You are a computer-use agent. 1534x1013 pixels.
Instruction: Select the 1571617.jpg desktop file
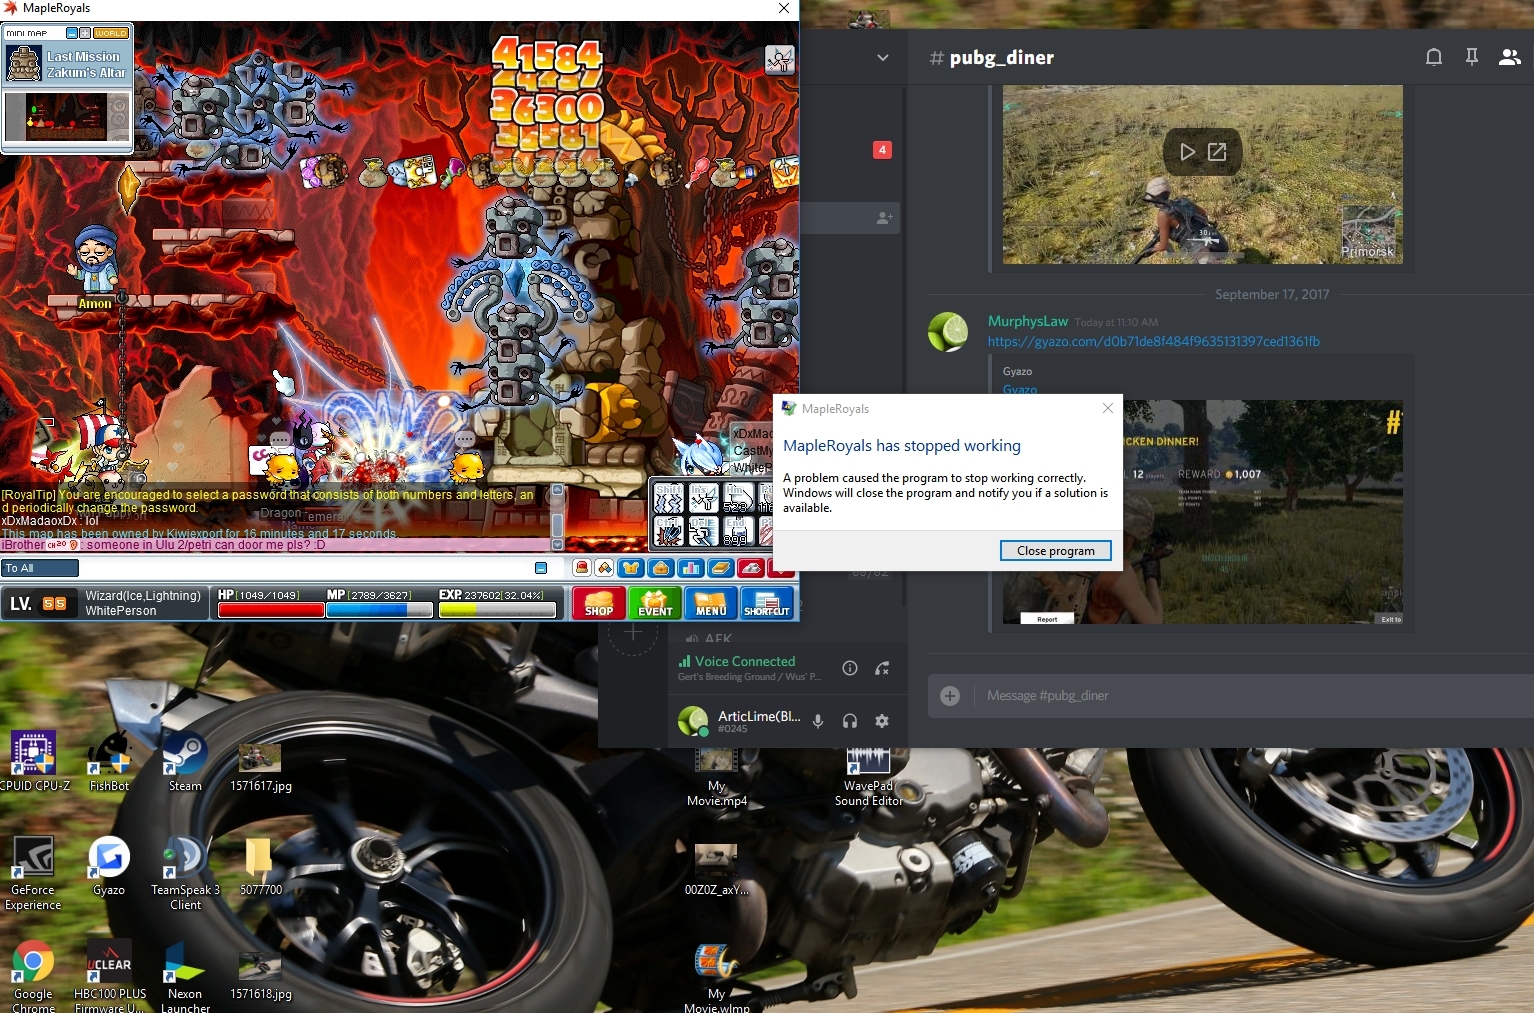coord(261,768)
